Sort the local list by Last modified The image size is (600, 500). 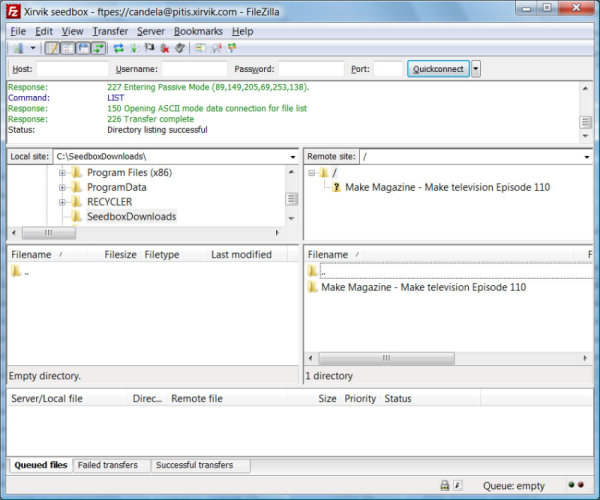click(x=241, y=255)
